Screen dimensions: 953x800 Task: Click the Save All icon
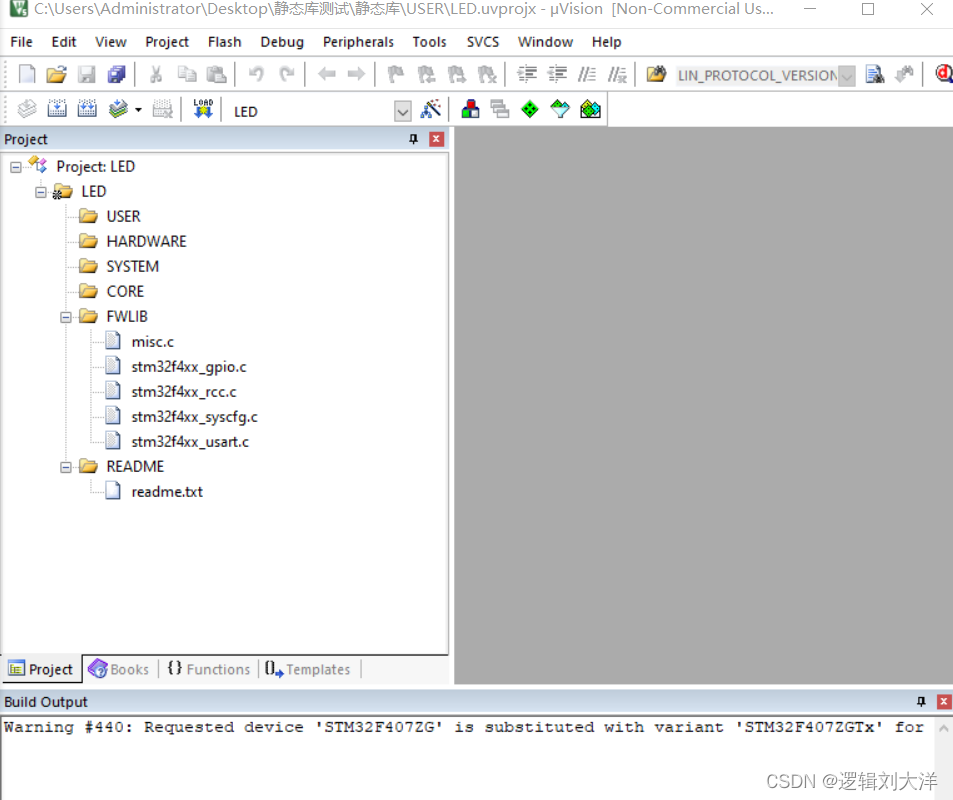coord(116,74)
